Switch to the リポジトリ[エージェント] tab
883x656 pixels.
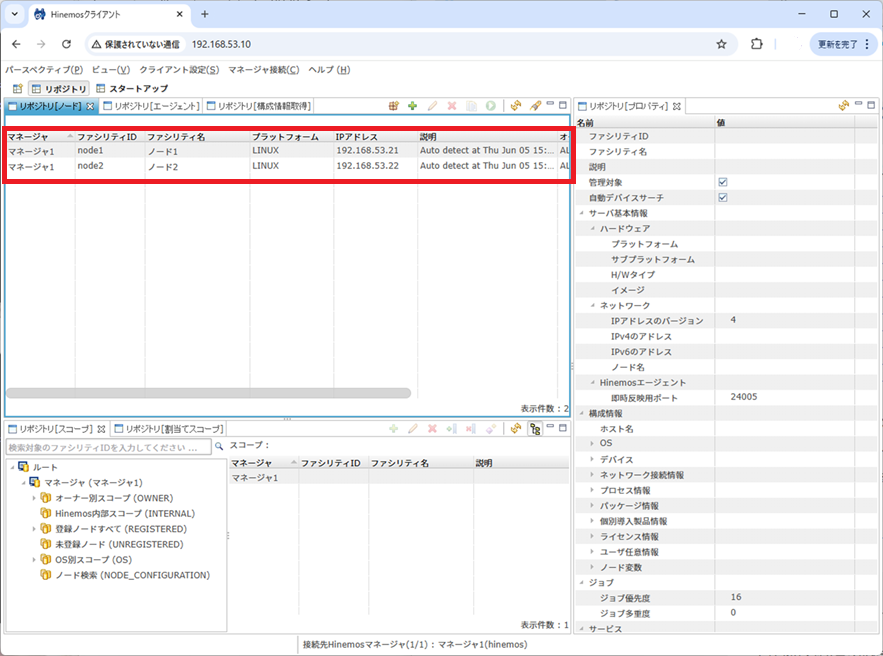point(152,106)
